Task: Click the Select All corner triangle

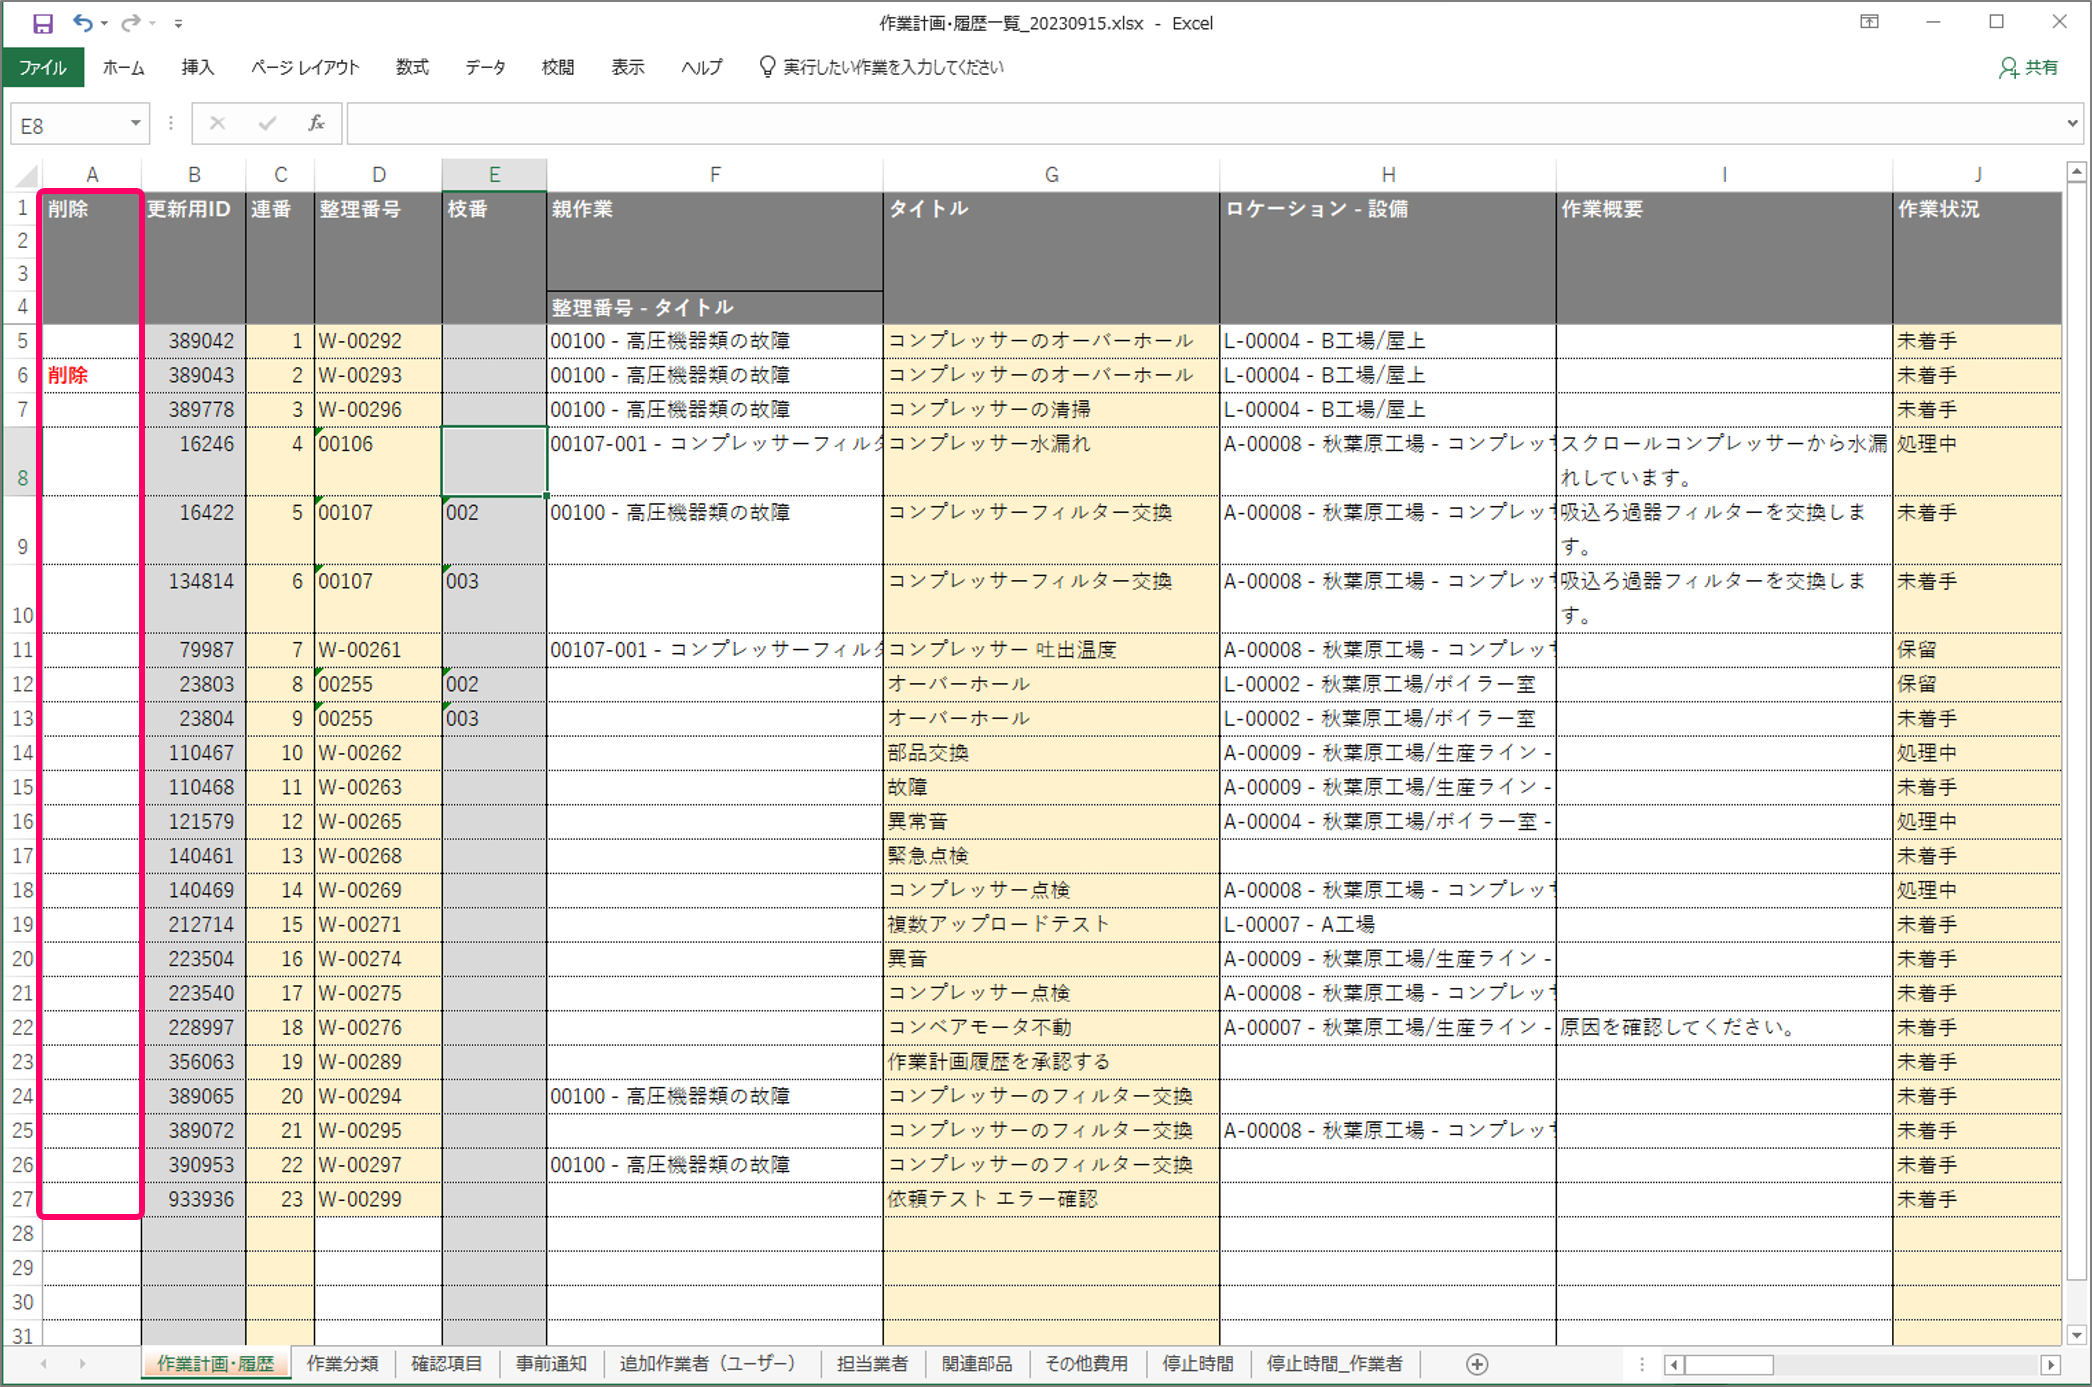Action: 27,175
